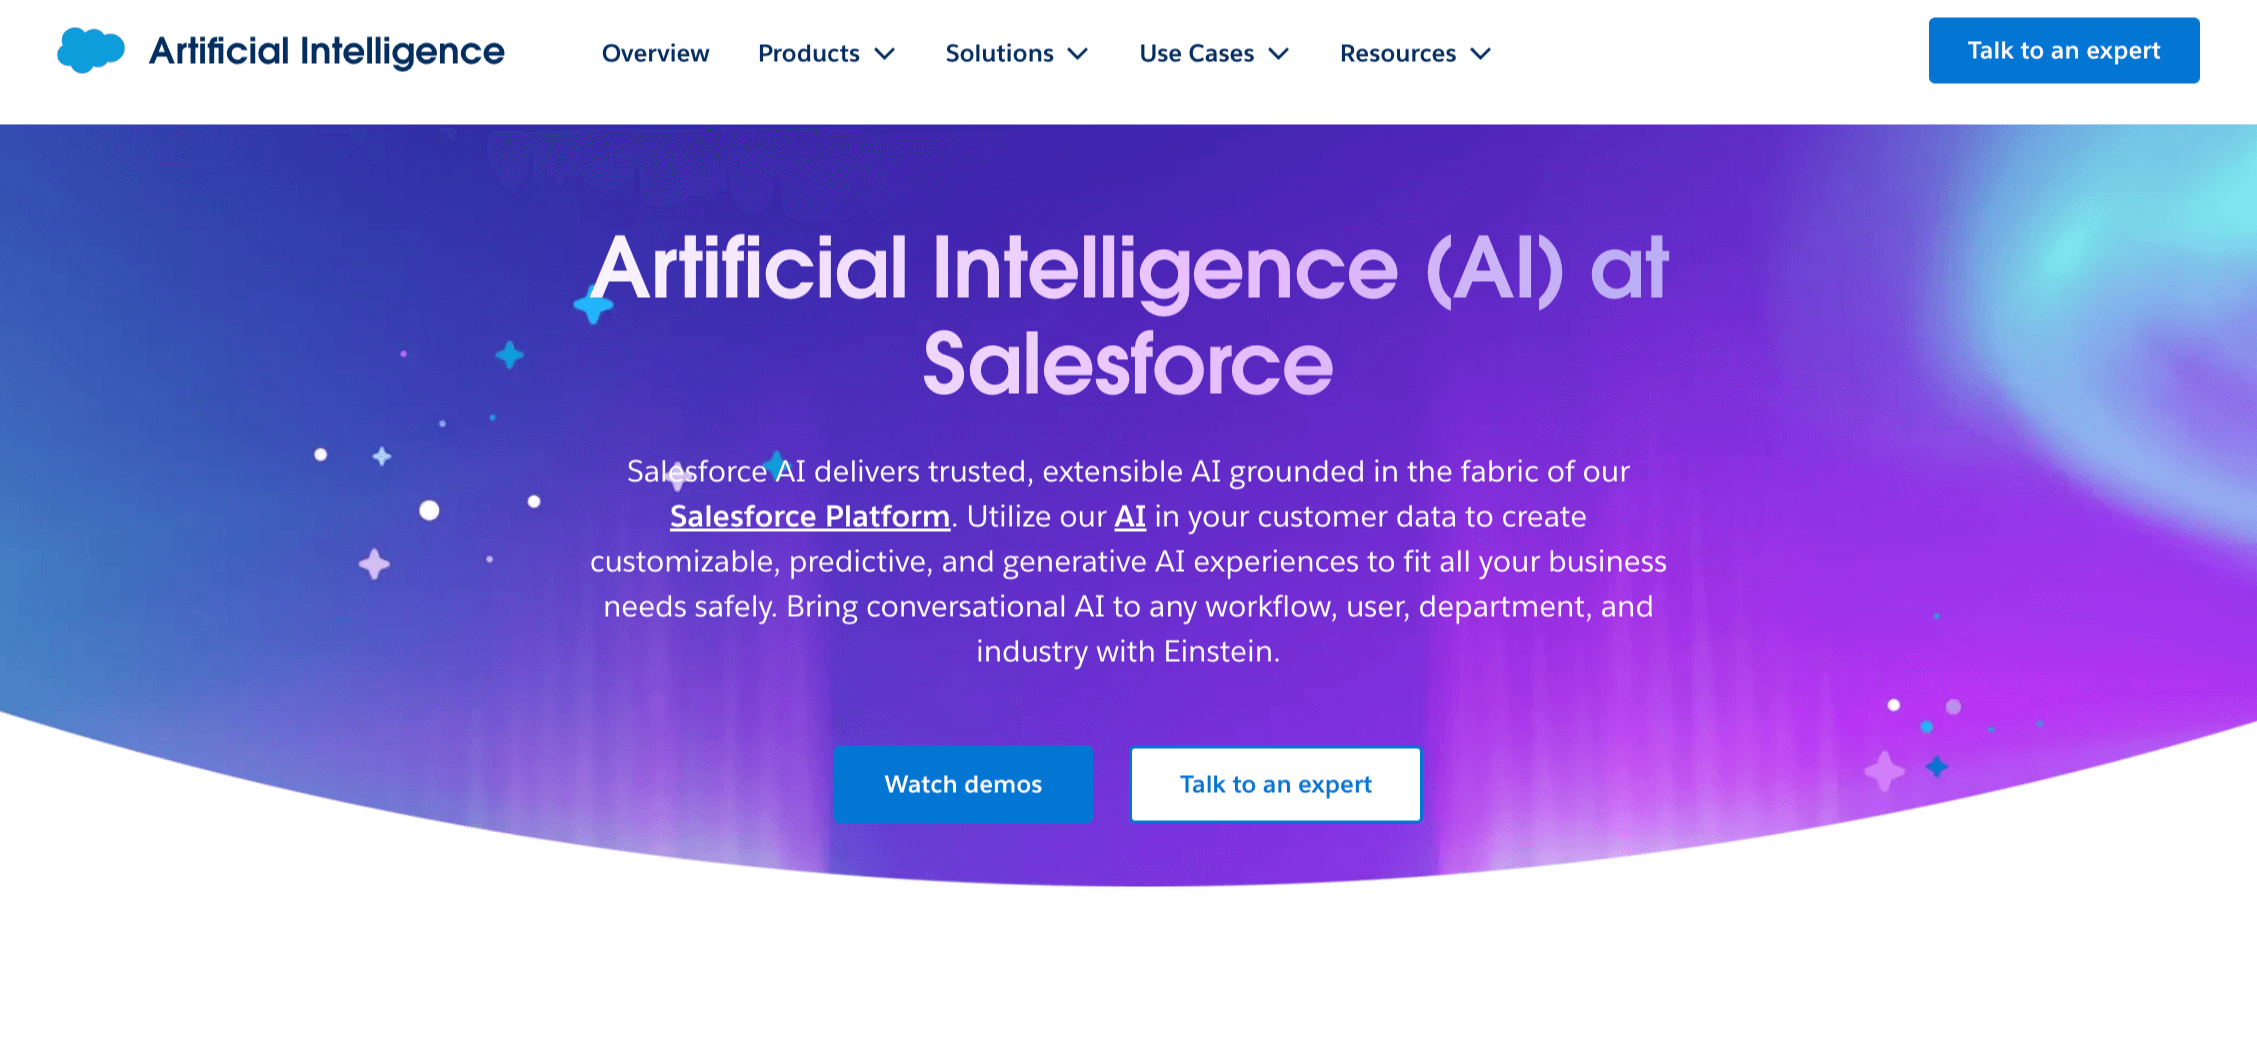Open the Products dropdown menu
The width and height of the screenshot is (2257, 1039).
coord(810,54)
